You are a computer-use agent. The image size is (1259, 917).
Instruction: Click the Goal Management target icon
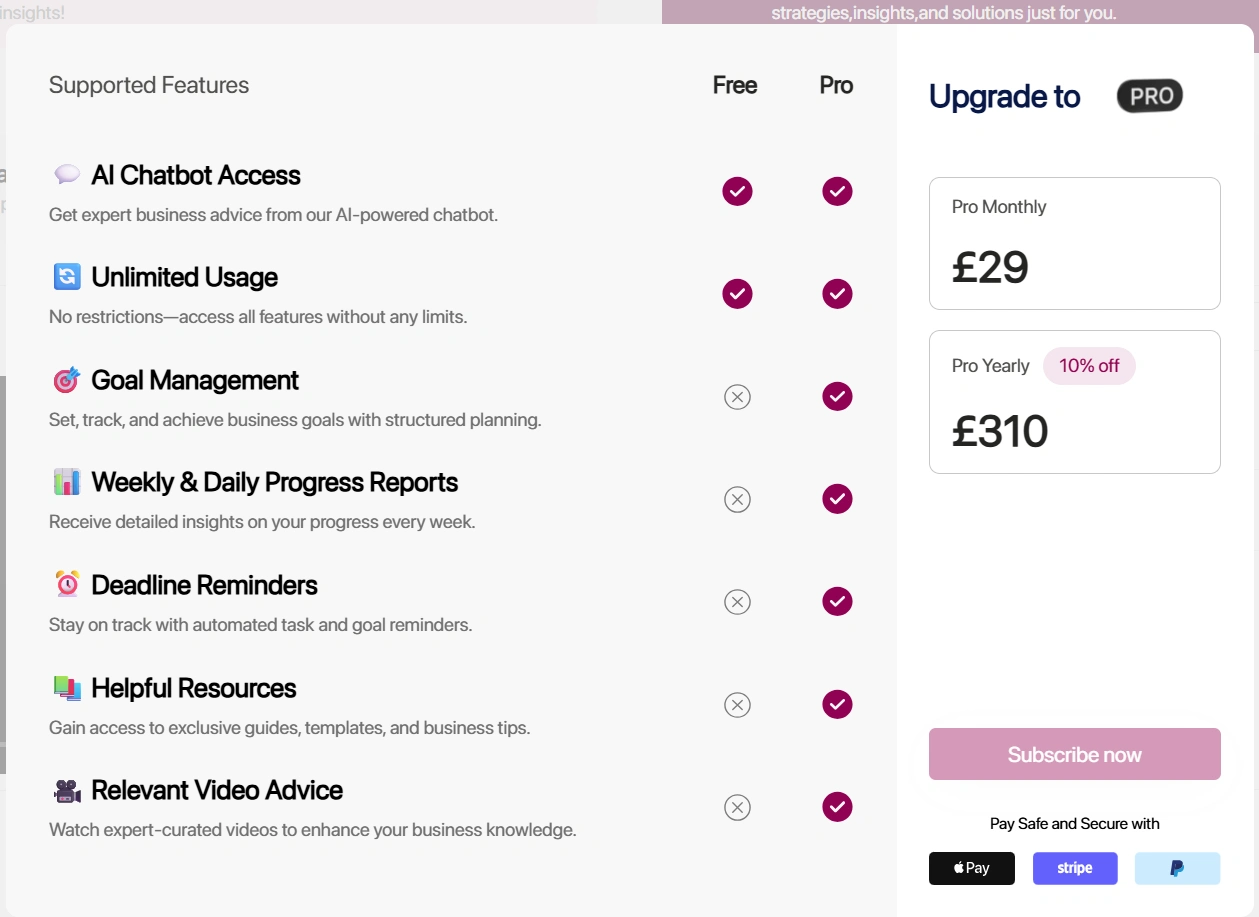click(x=67, y=380)
